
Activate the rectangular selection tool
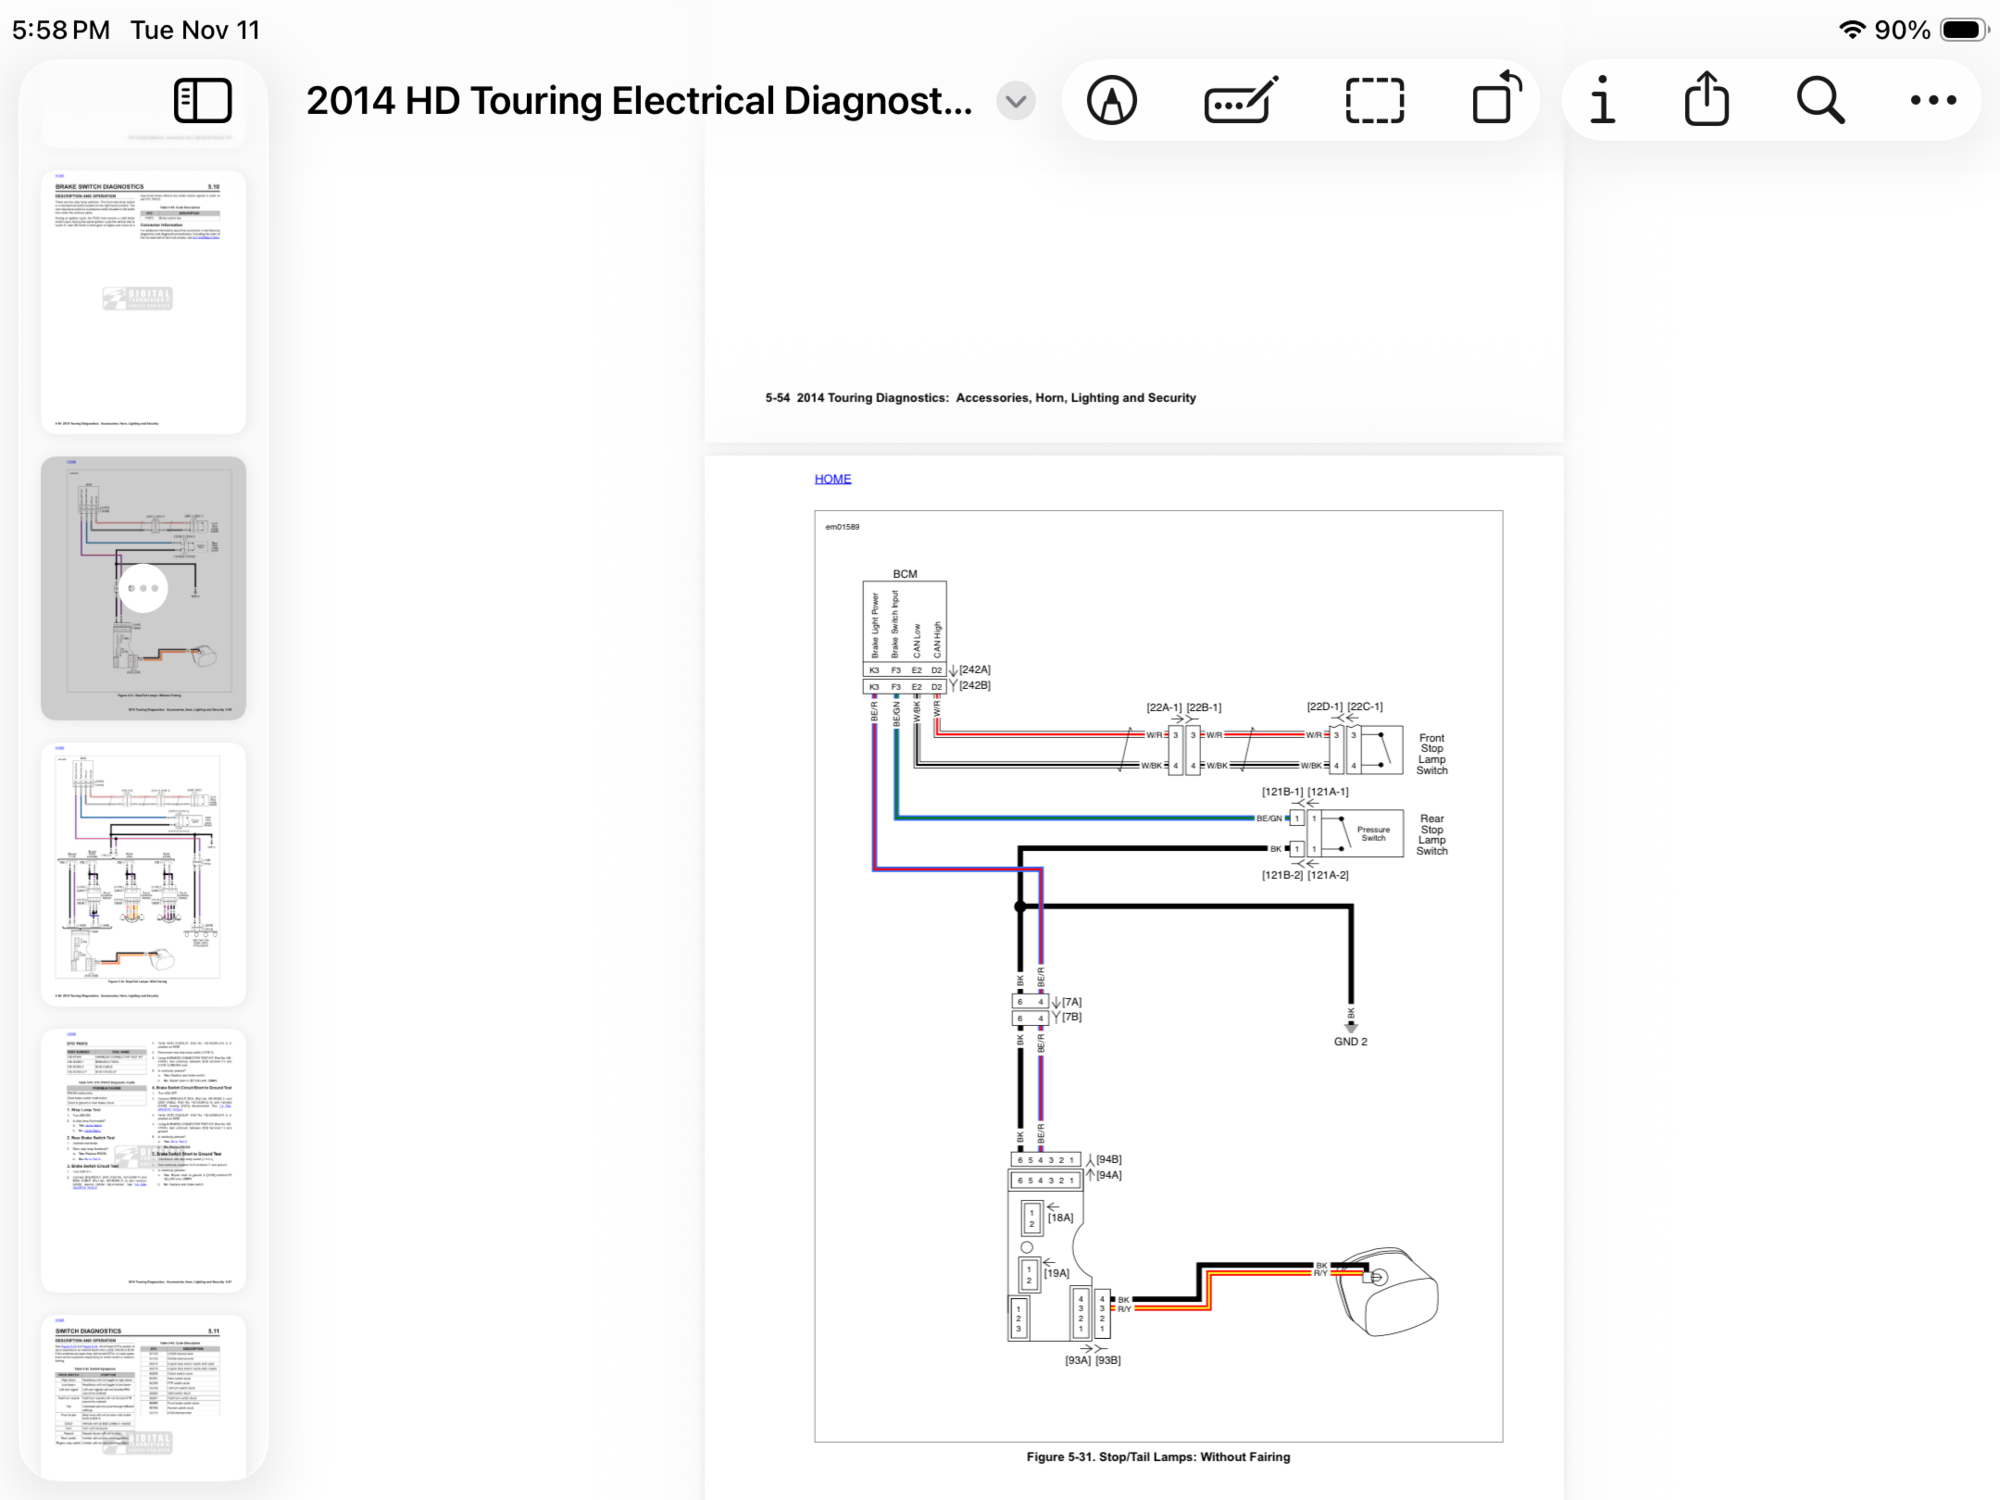click(x=1374, y=101)
